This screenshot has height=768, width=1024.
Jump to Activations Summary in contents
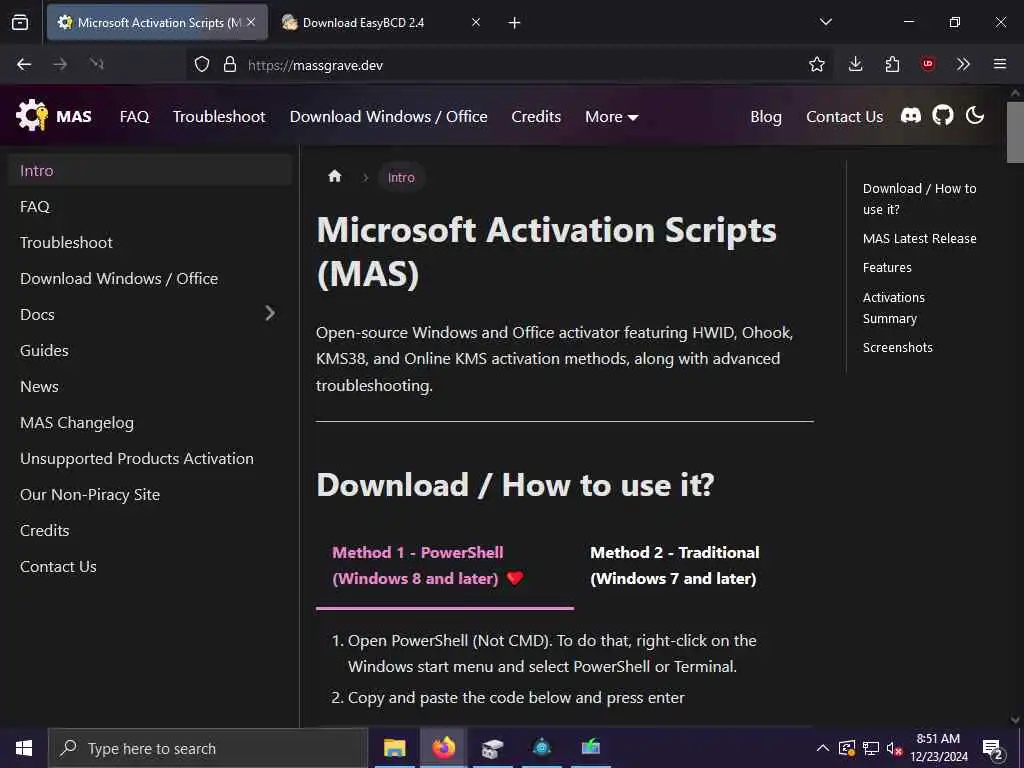[893, 308]
